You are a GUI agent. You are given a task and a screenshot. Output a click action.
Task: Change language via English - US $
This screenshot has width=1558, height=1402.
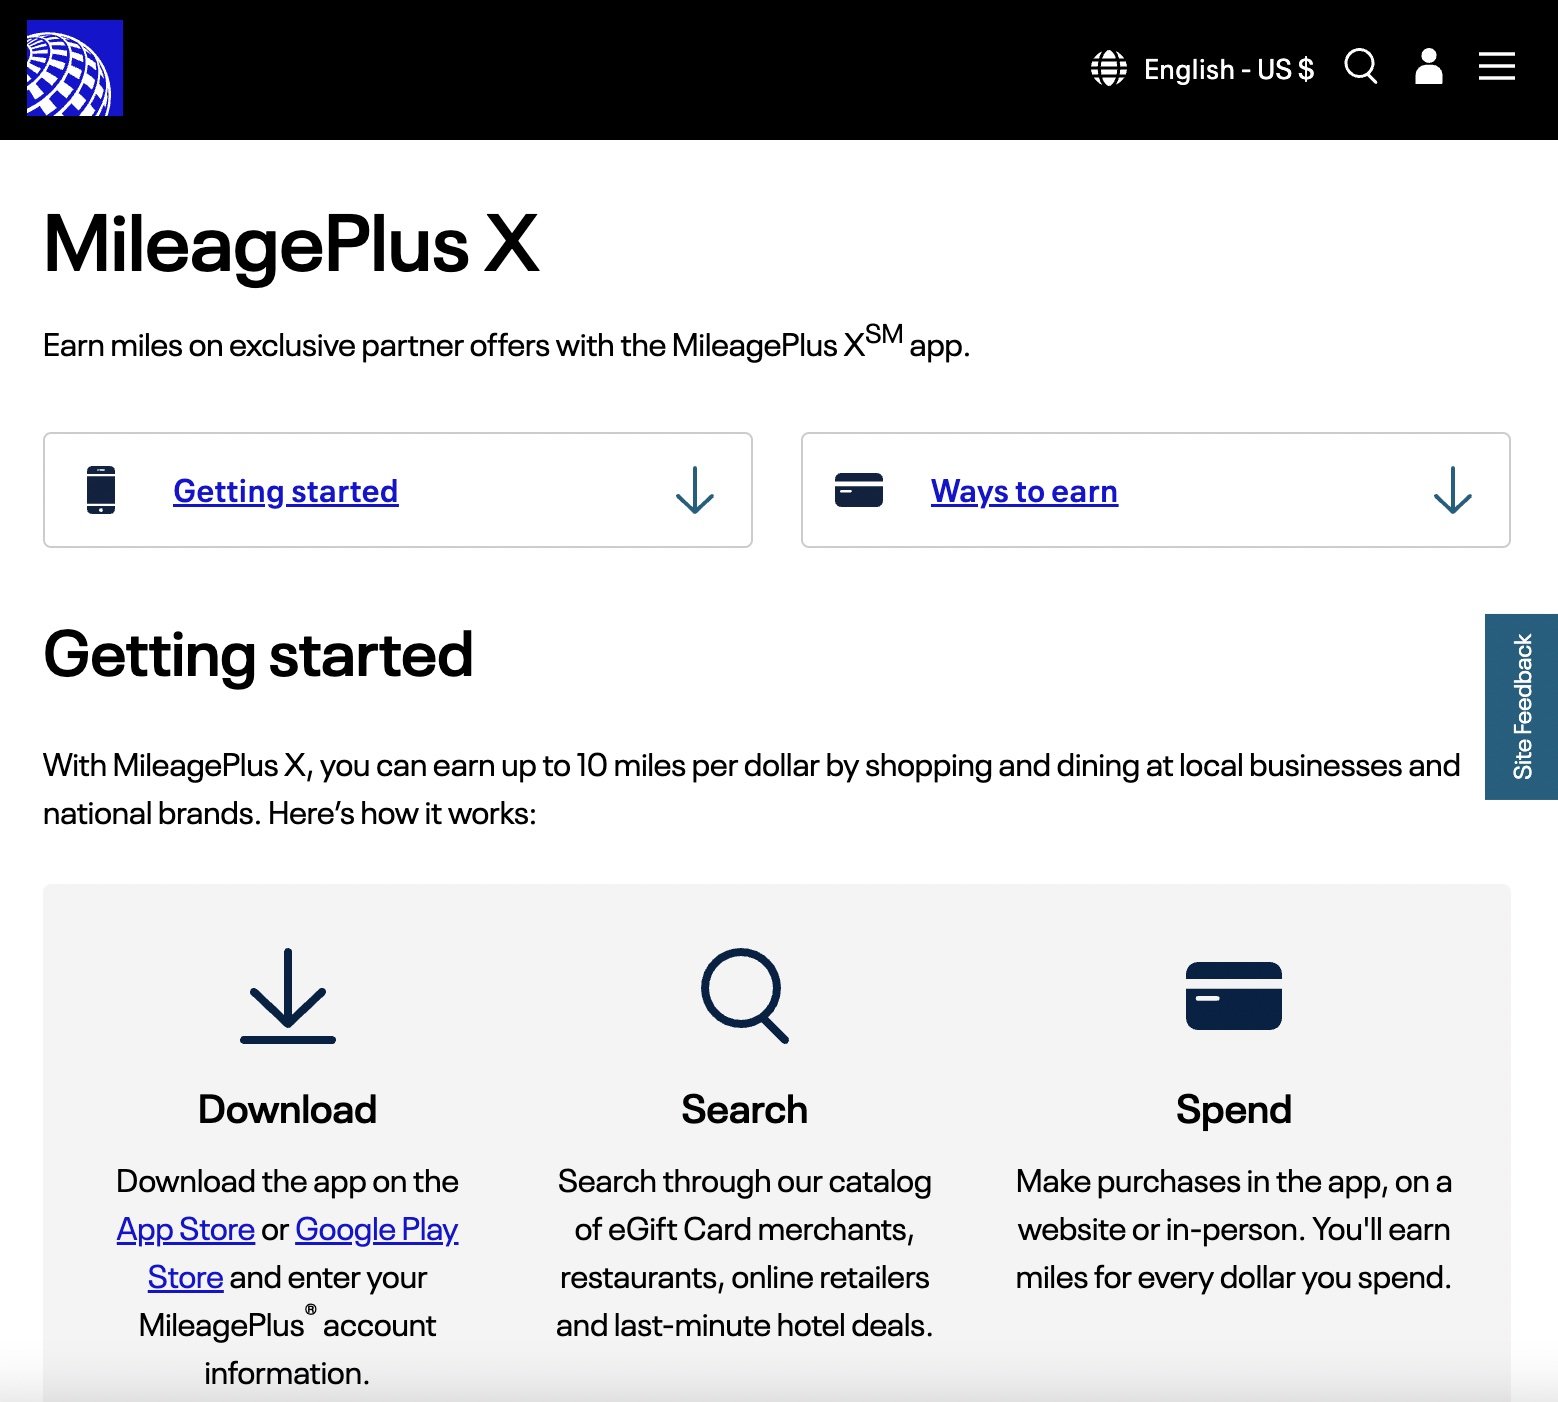coord(1229,69)
